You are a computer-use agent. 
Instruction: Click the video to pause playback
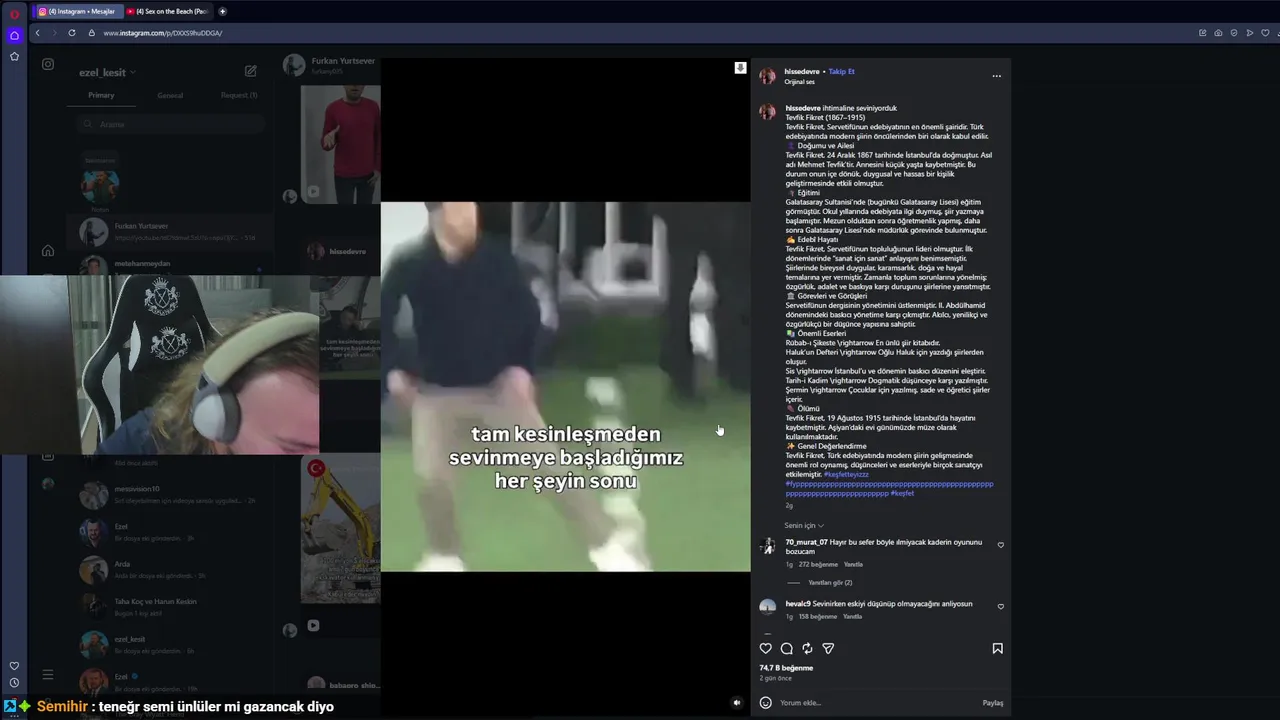coord(565,387)
